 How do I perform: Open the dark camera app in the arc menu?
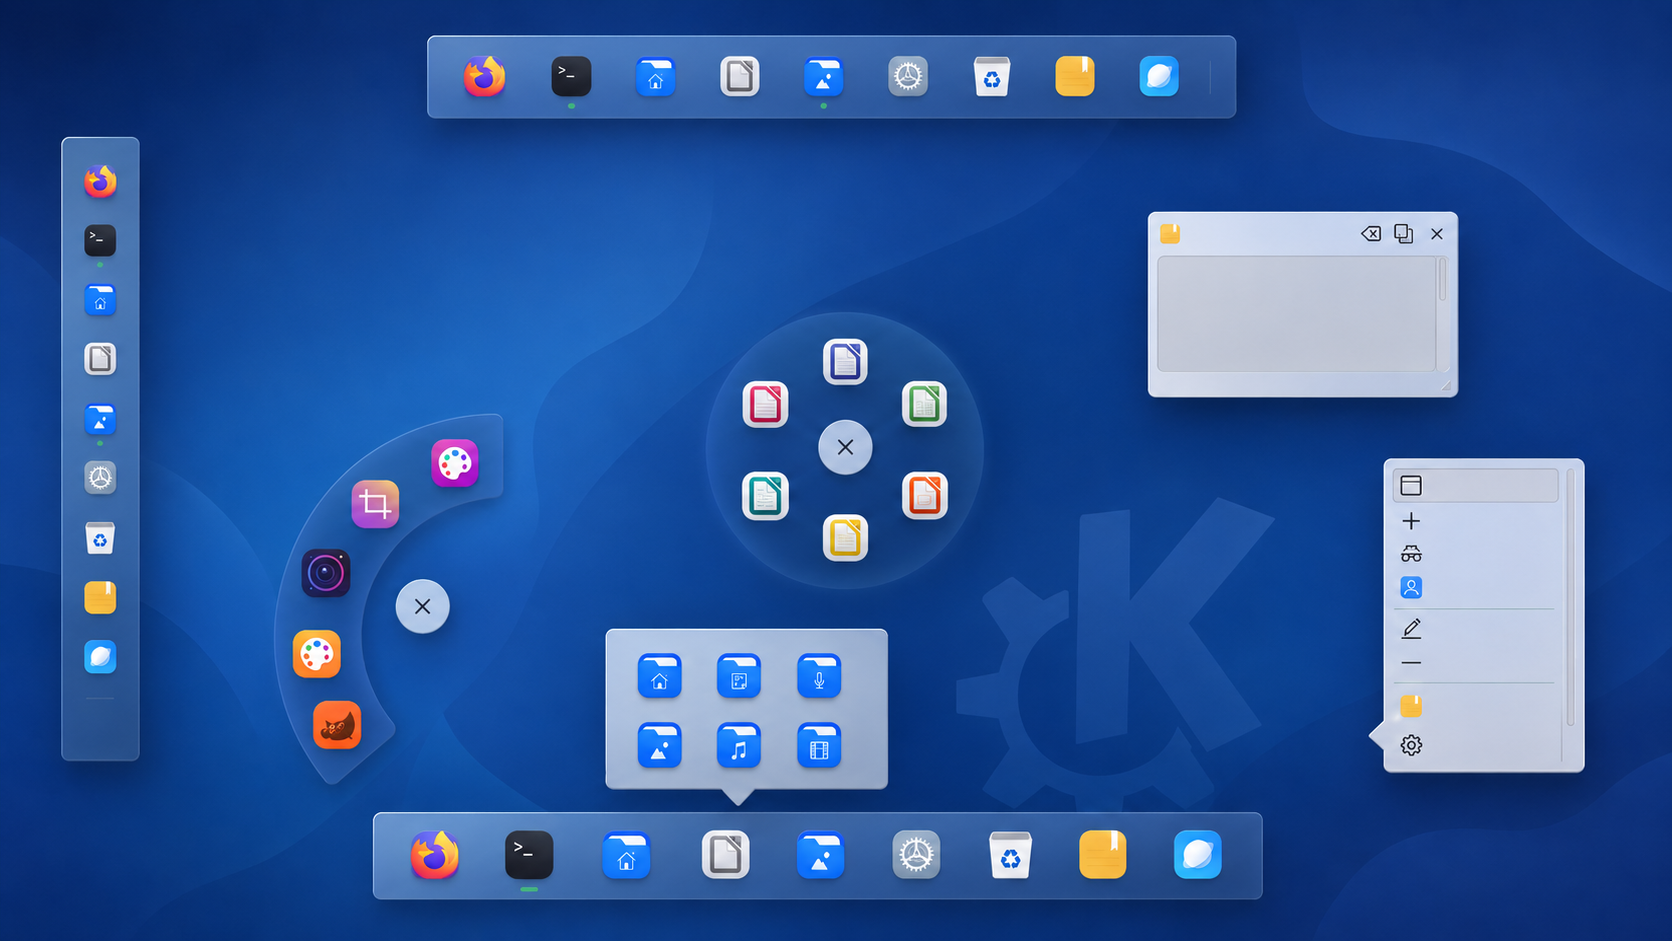tap(326, 573)
